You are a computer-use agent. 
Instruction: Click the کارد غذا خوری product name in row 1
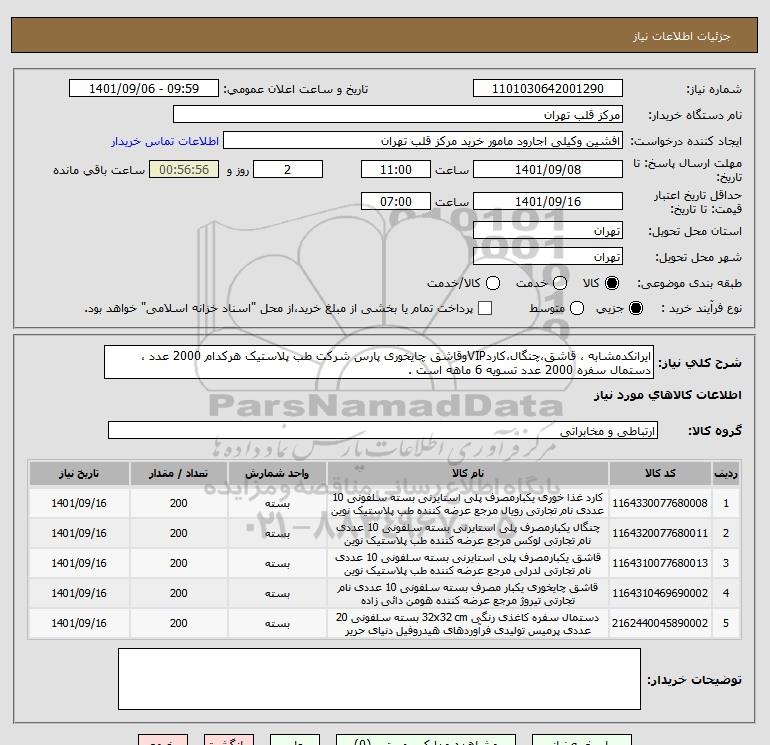point(468,504)
